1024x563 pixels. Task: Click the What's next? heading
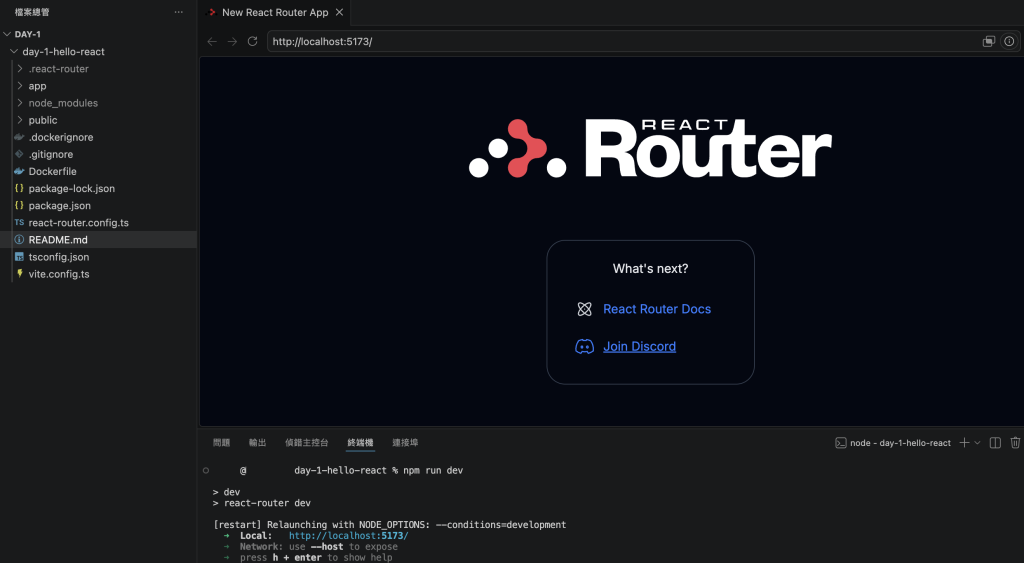650,268
